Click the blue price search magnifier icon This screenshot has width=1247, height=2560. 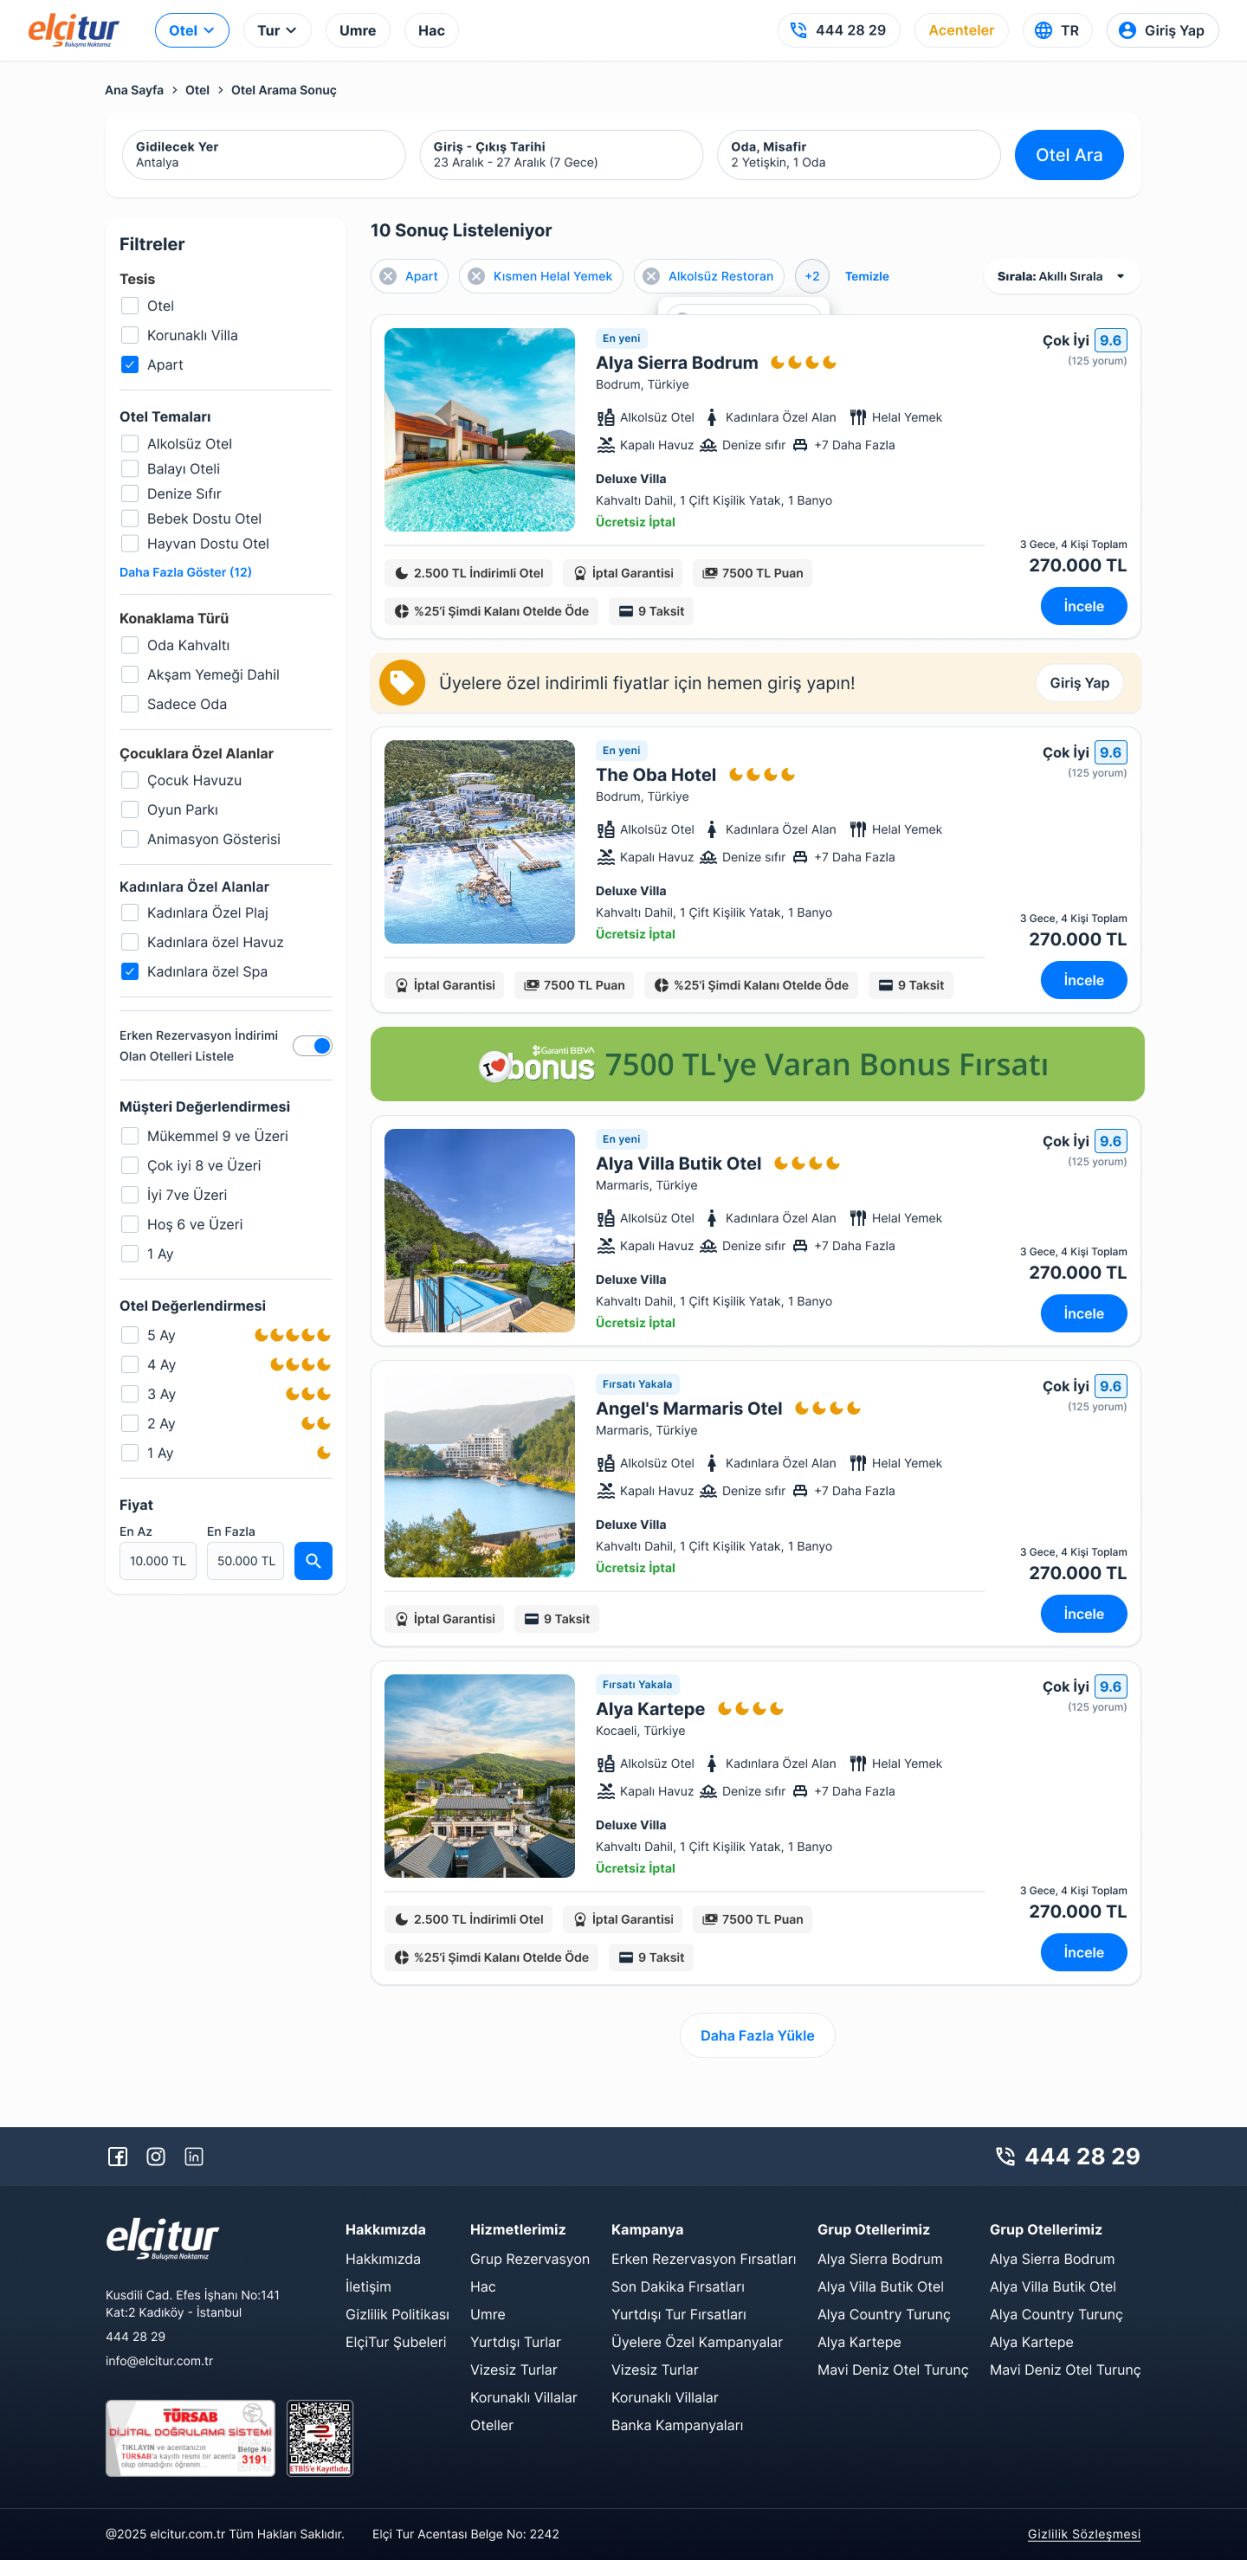(x=313, y=1560)
